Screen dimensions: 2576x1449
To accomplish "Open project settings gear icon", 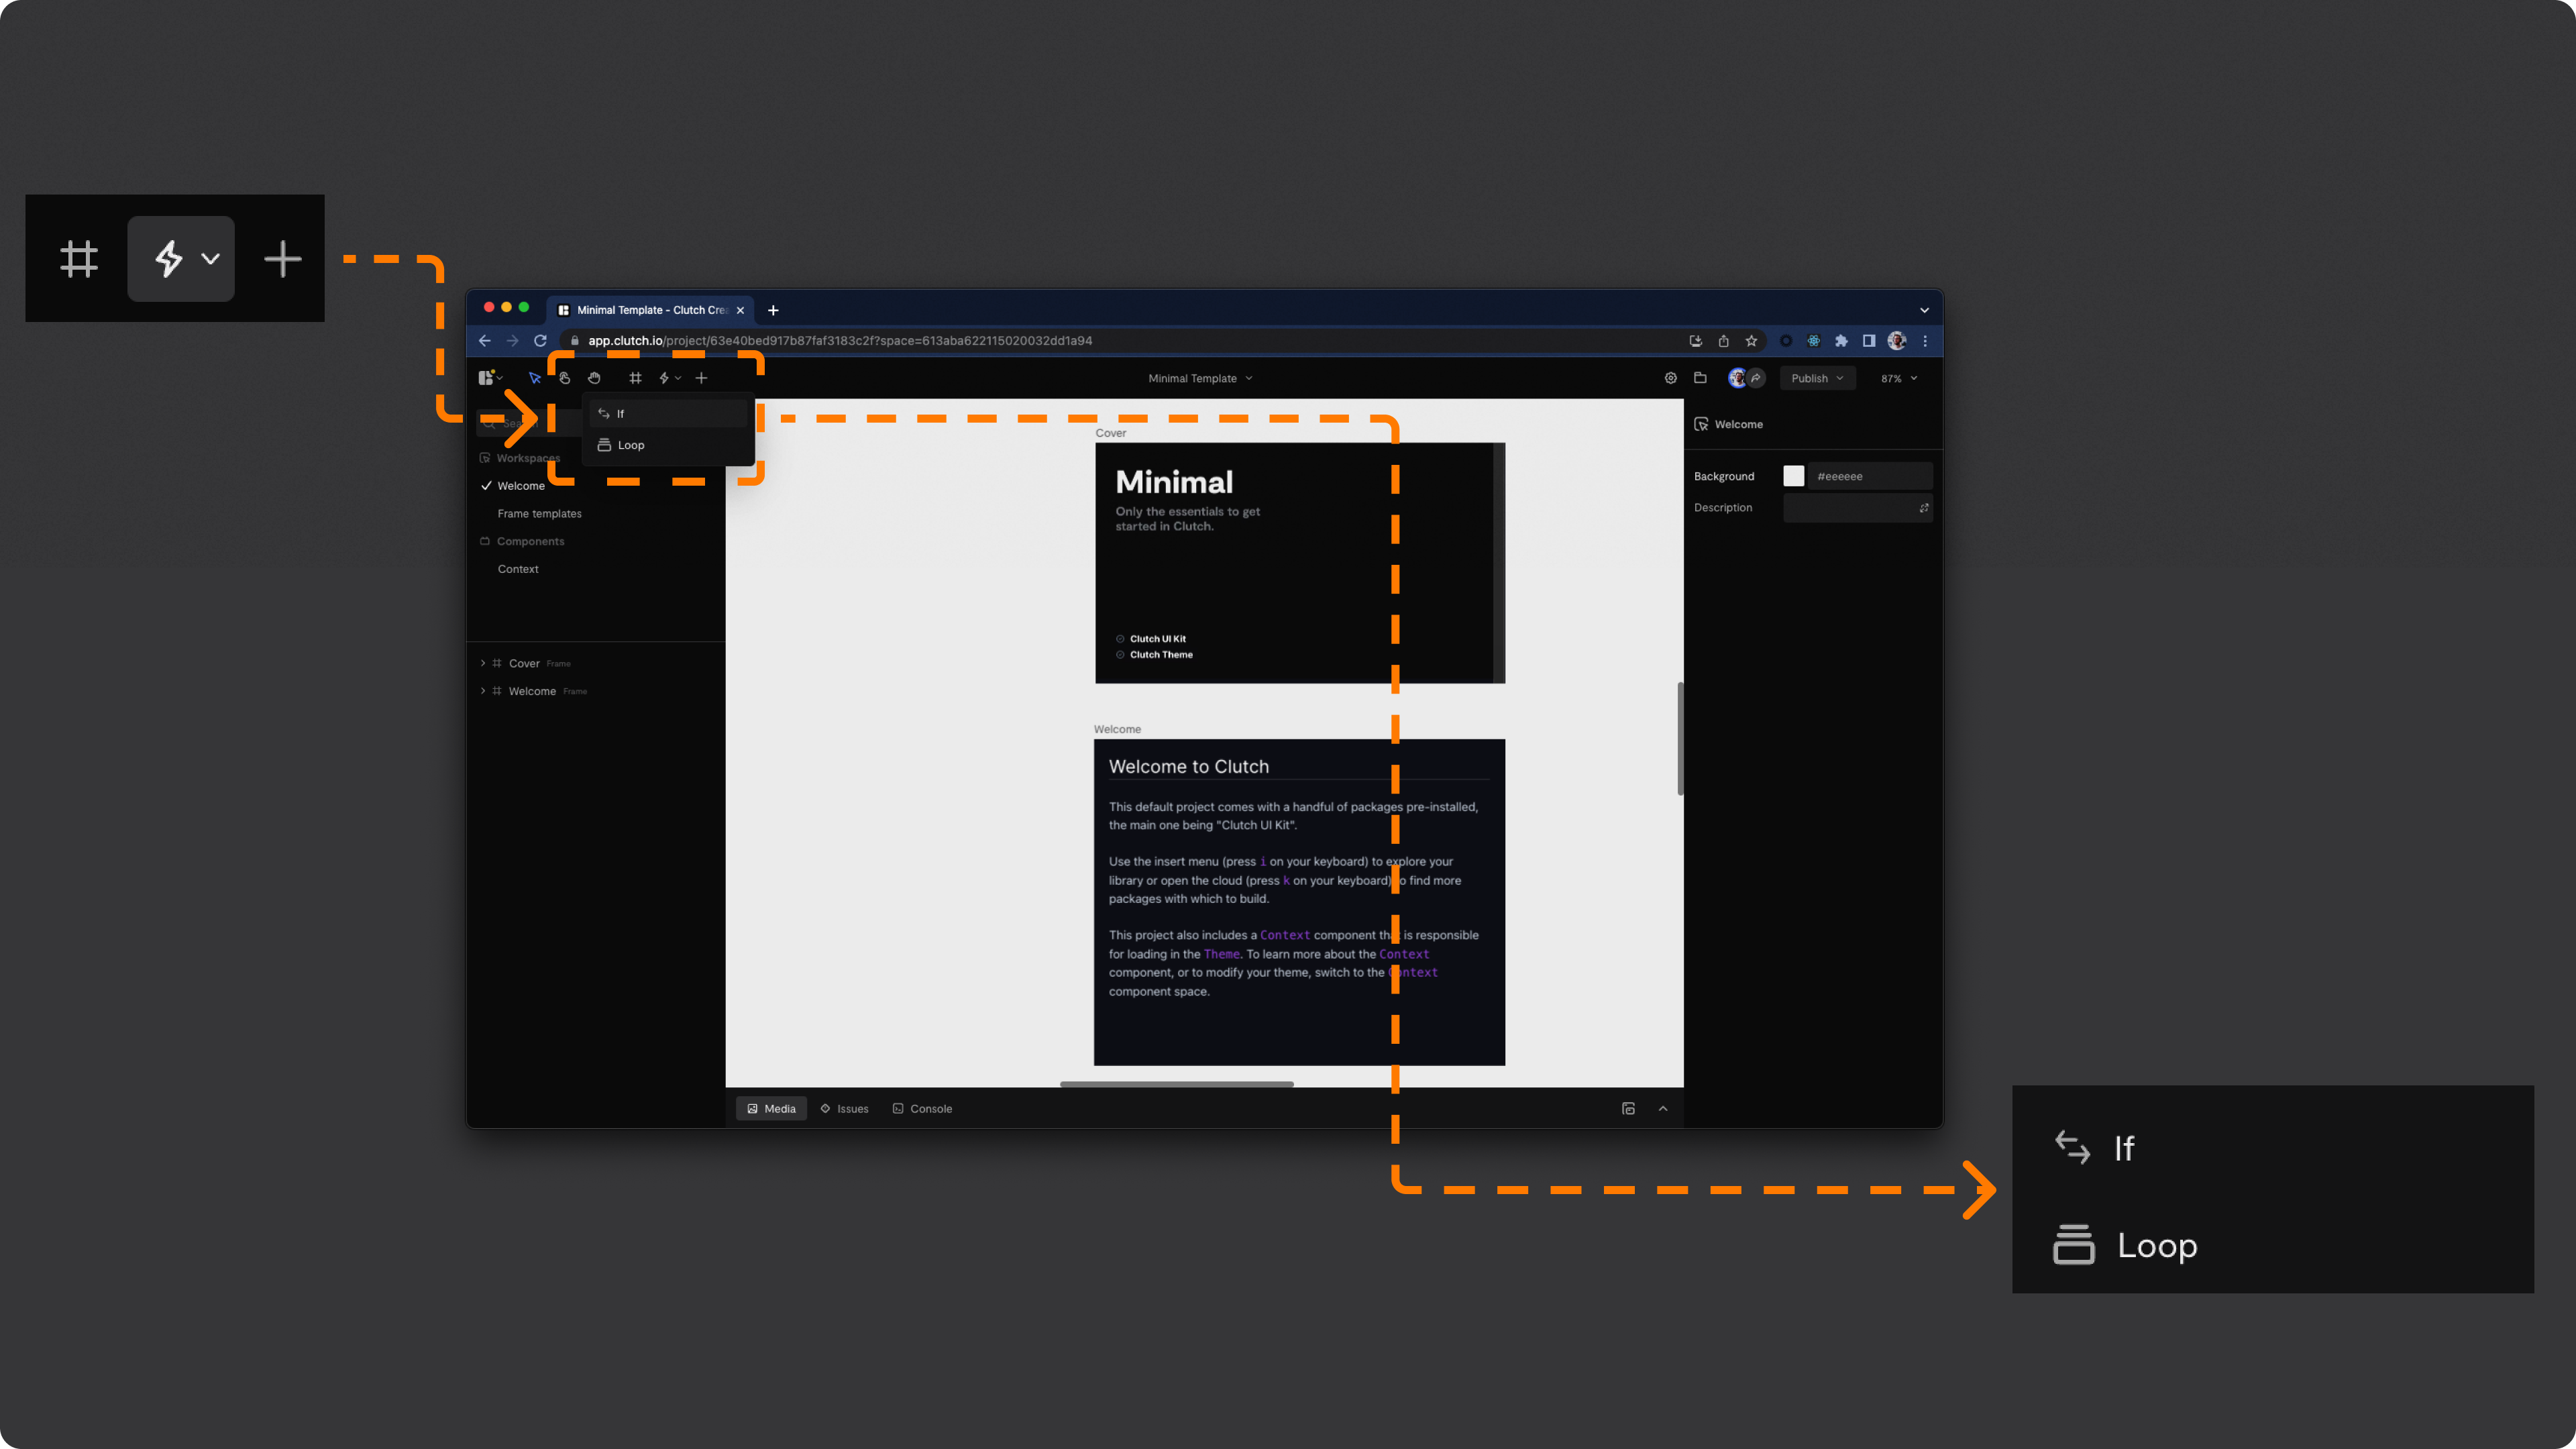I will coord(1670,378).
